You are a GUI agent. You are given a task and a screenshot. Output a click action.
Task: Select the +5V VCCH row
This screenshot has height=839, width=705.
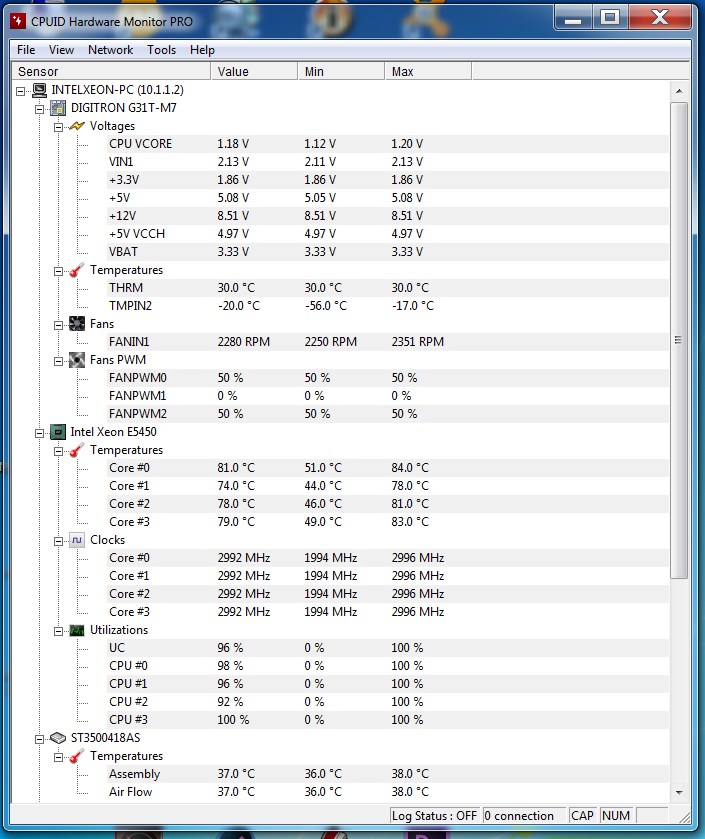(388, 234)
